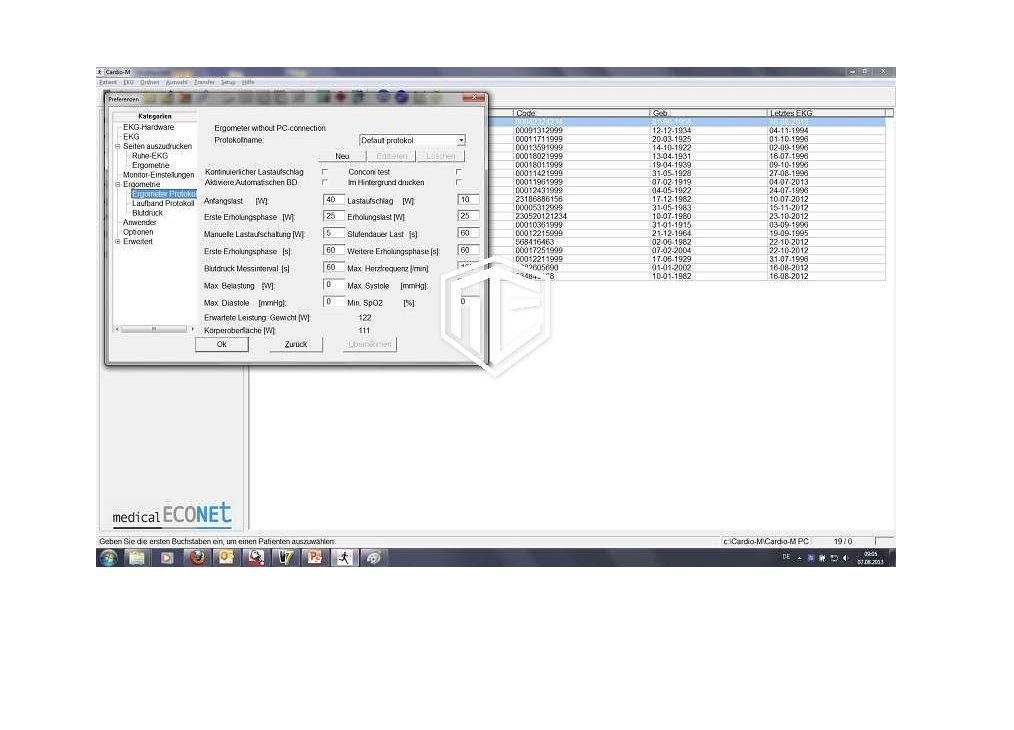Open the Patient menu

tap(108, 82)
